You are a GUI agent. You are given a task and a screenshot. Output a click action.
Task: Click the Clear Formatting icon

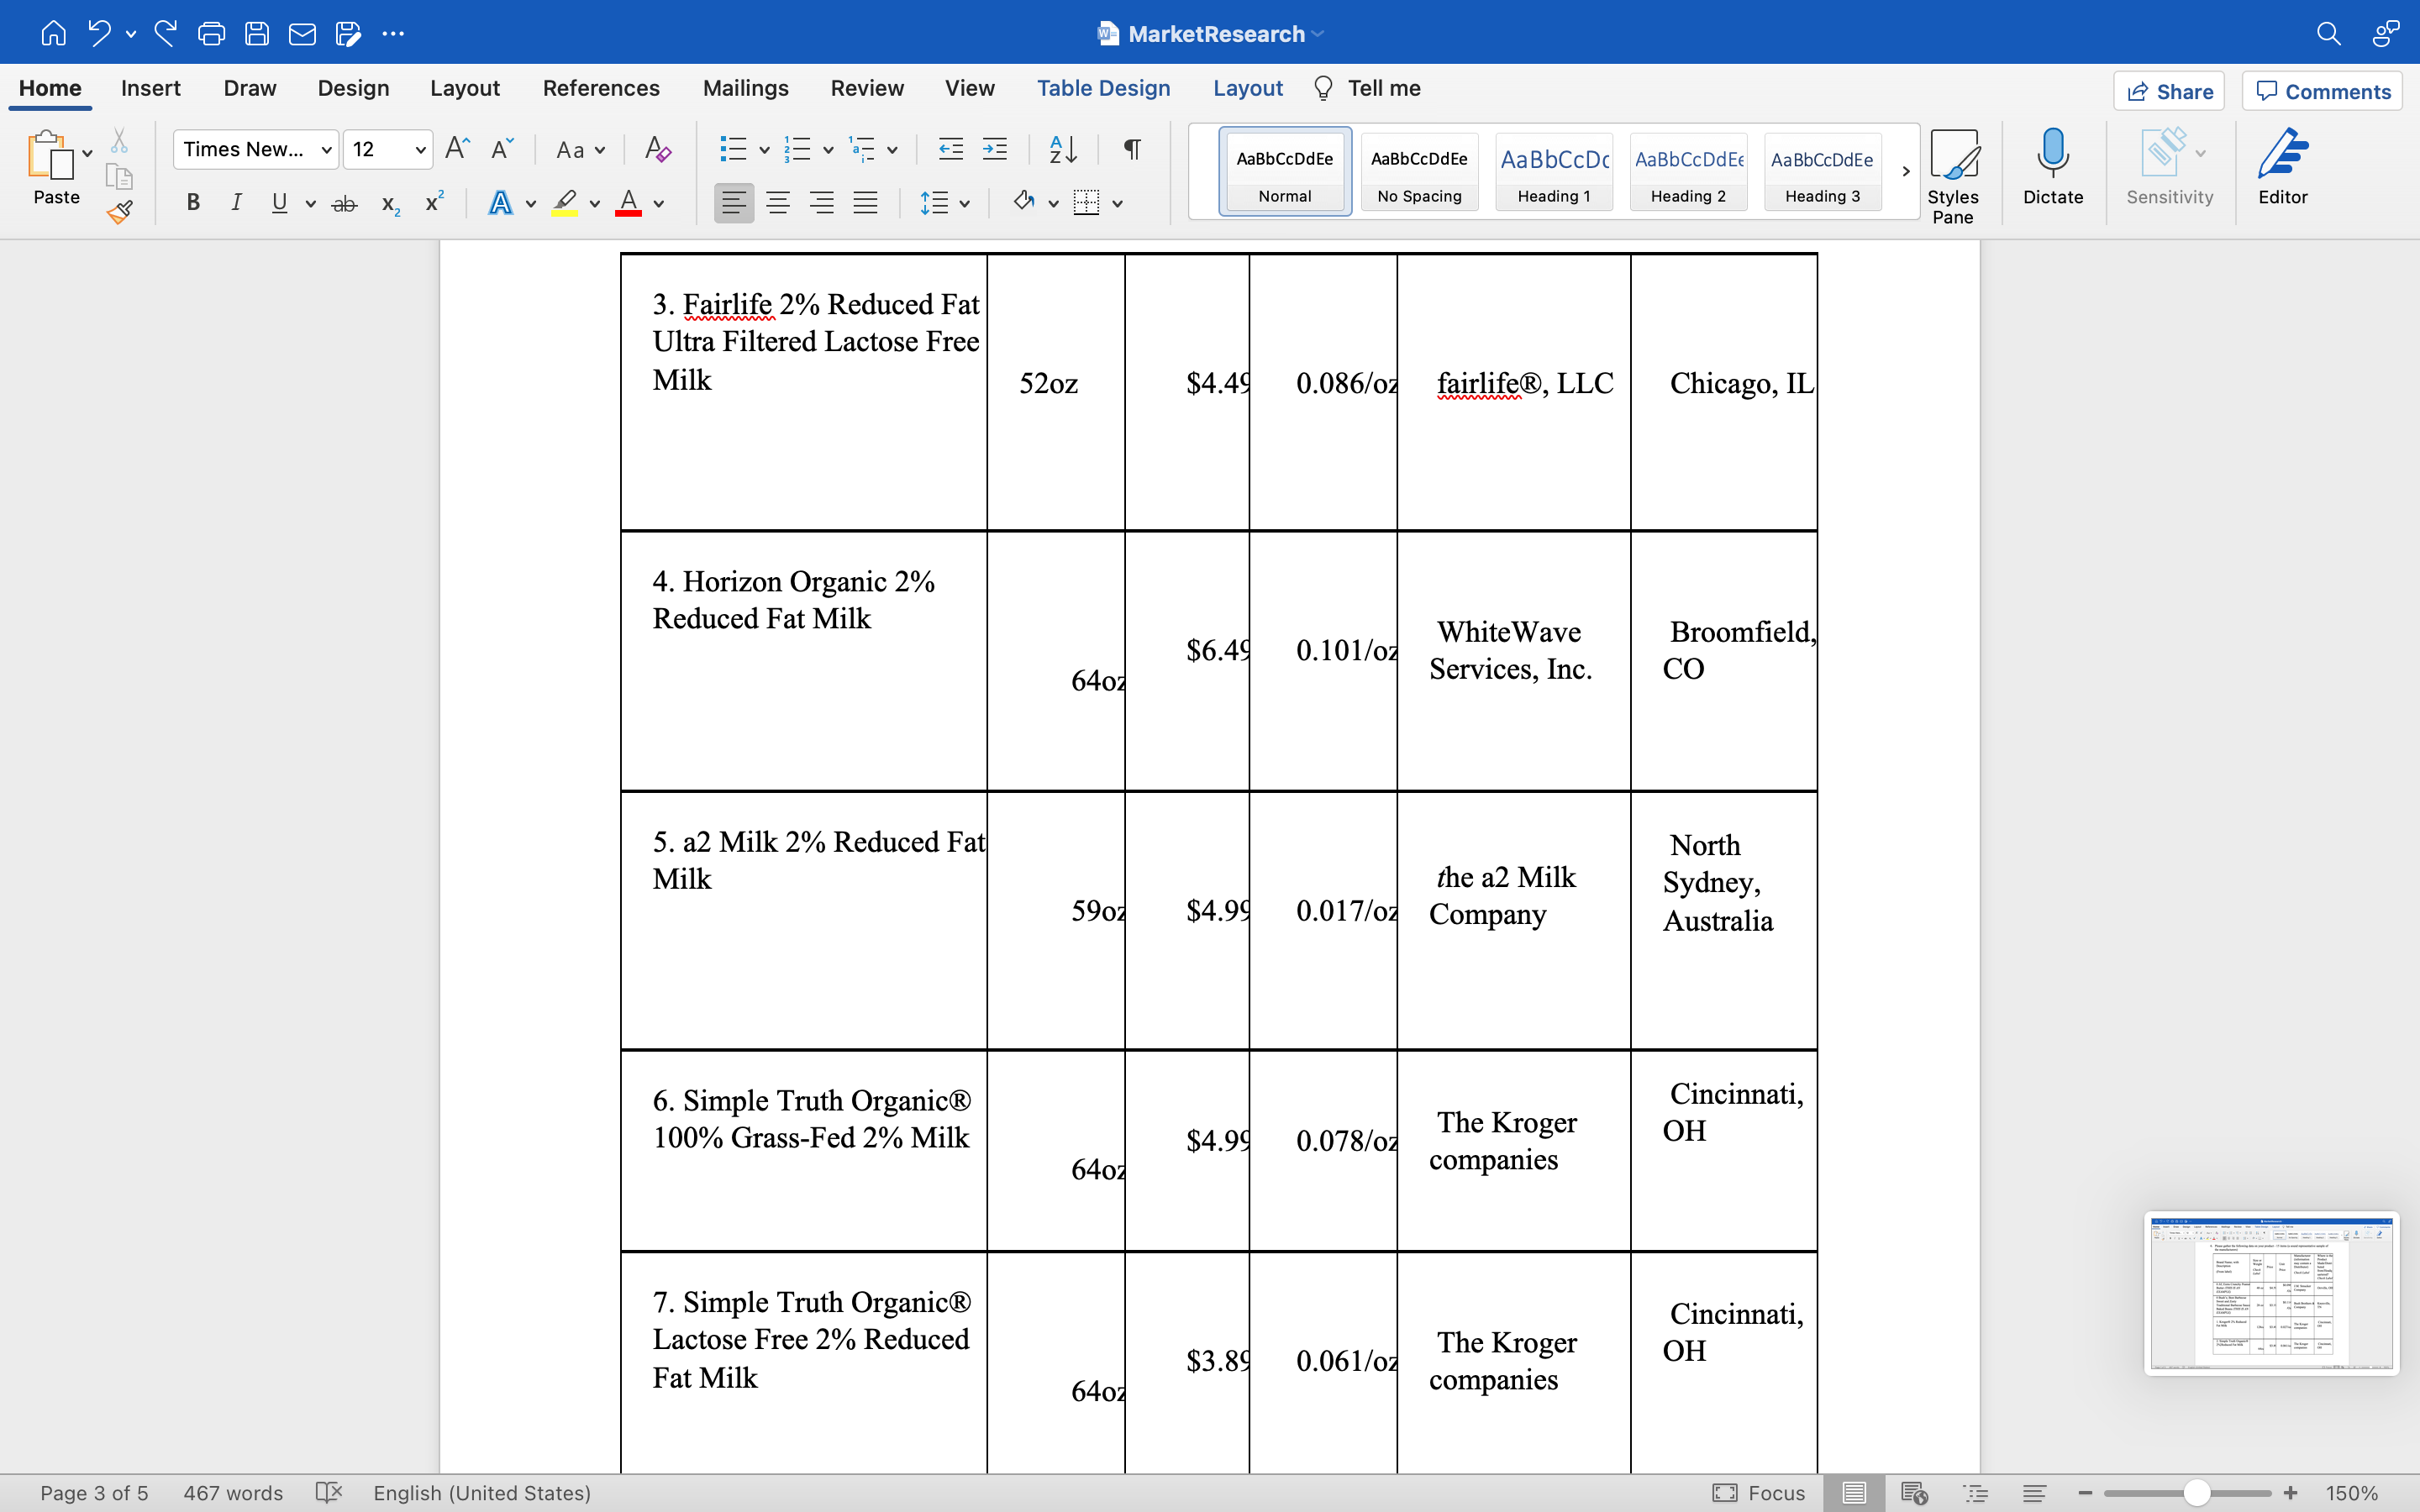[657, 150]
